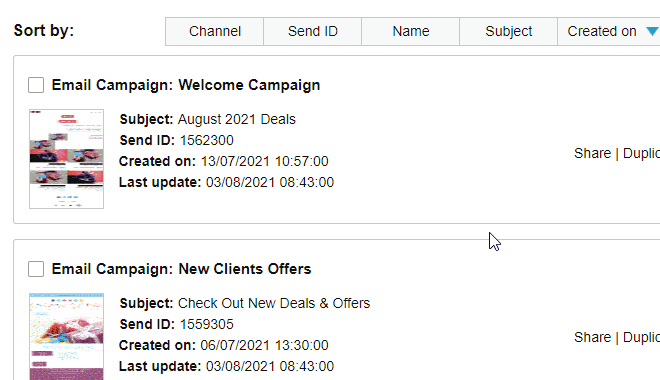Sort campaigns by Send ID
Screen dimensions: 660x380
(x=313, y=32)
